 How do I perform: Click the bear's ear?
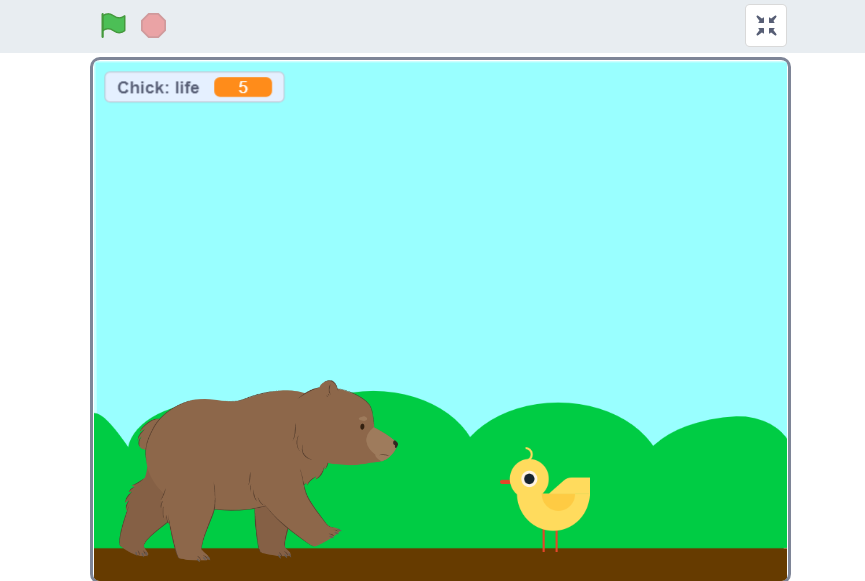[328, 388]
